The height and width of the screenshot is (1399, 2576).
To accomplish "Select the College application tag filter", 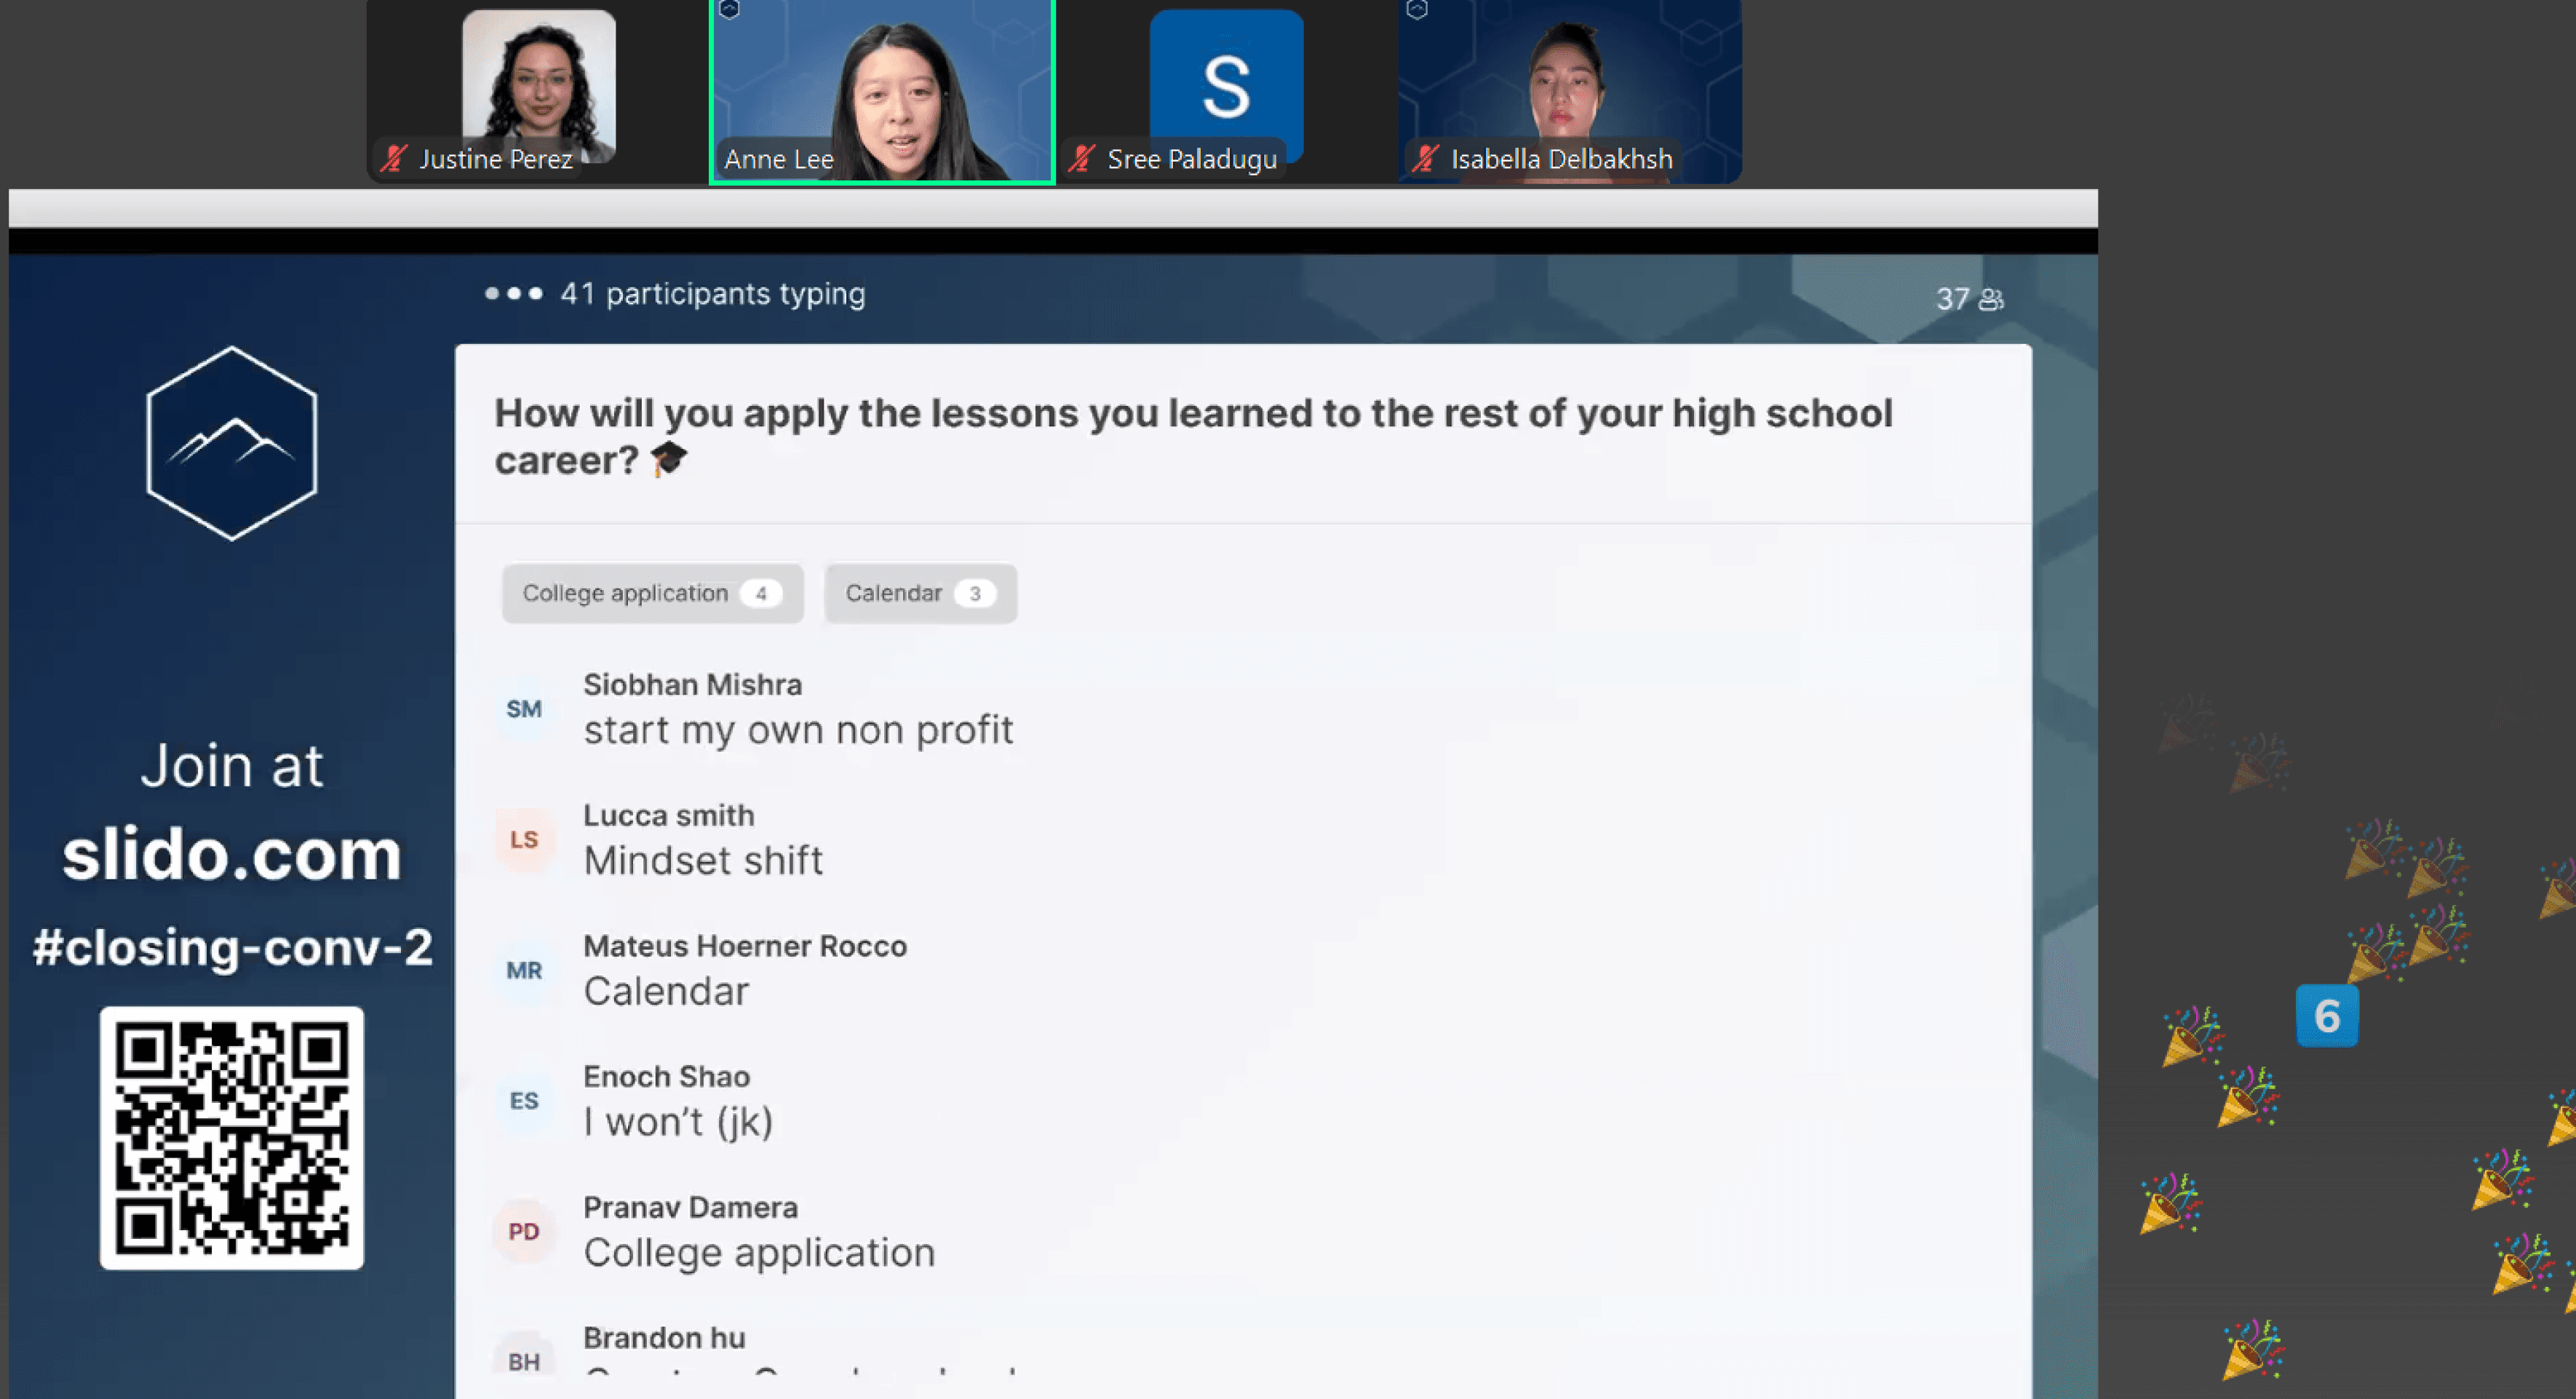I will 652,593.
